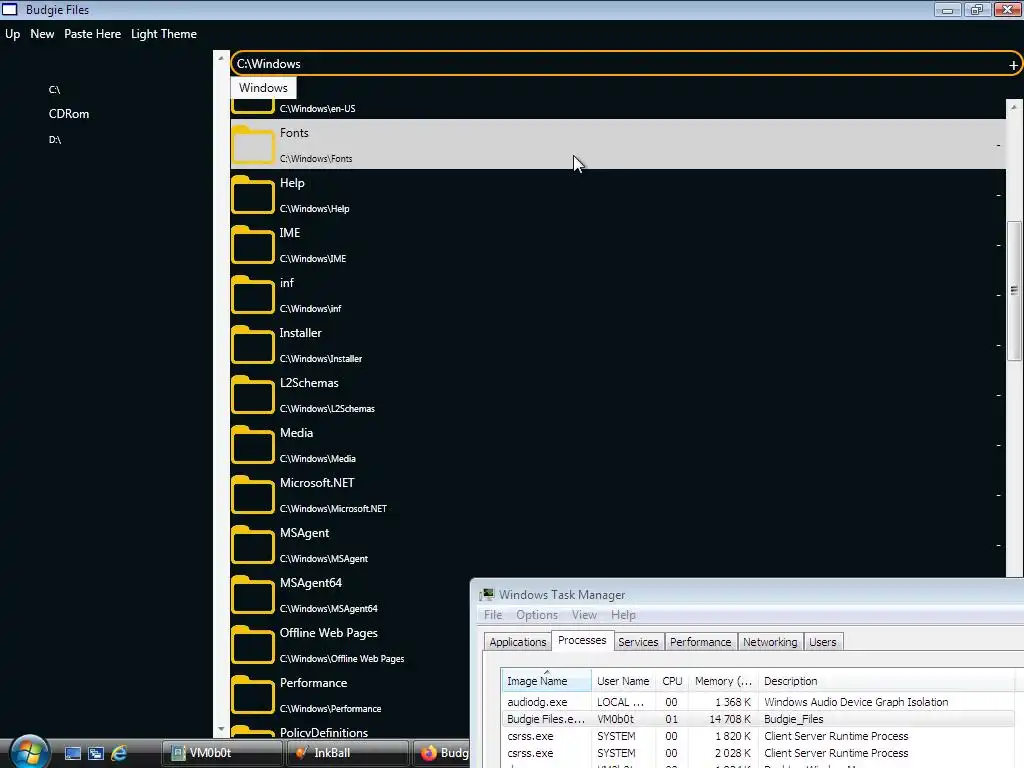
Task: Select the inf folder icon
Action: coord(253,295)
